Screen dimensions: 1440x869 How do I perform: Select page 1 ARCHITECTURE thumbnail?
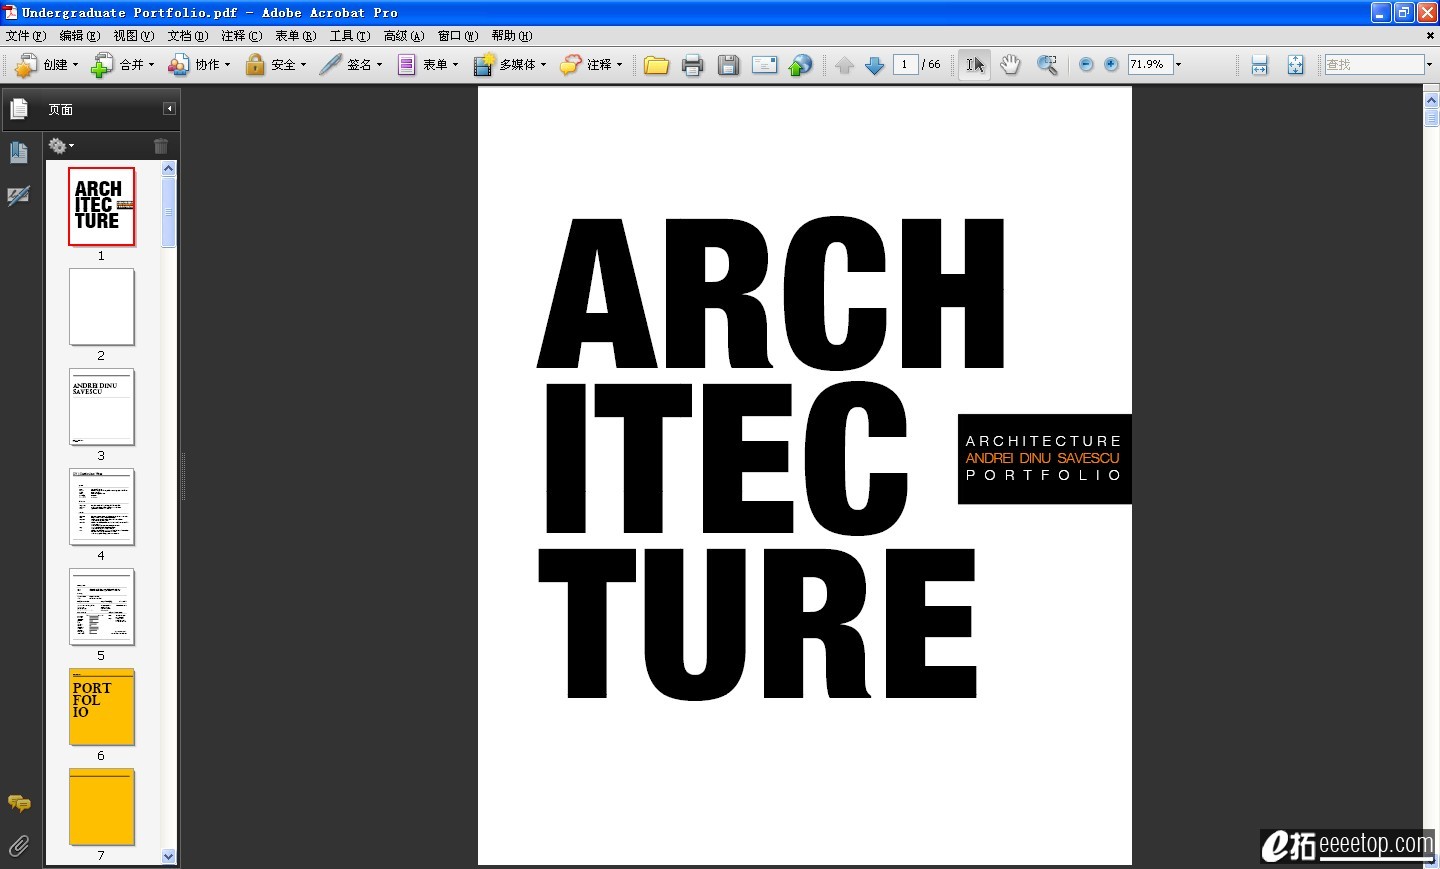pyautogui.click(x=102, y=207)
